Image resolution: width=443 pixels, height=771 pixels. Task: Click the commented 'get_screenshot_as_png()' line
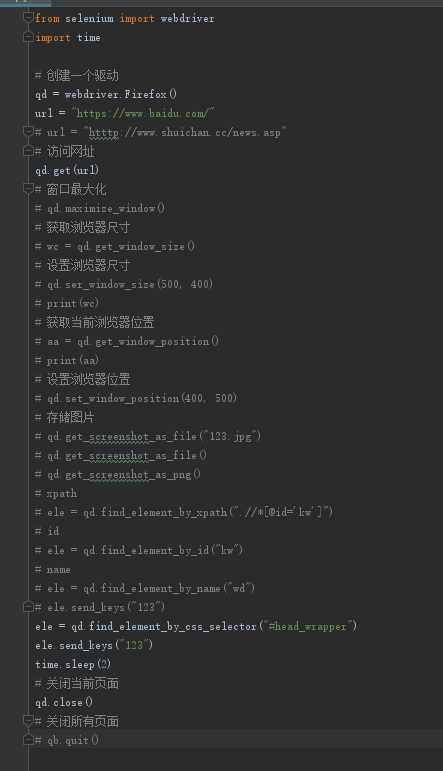[118, 474]
